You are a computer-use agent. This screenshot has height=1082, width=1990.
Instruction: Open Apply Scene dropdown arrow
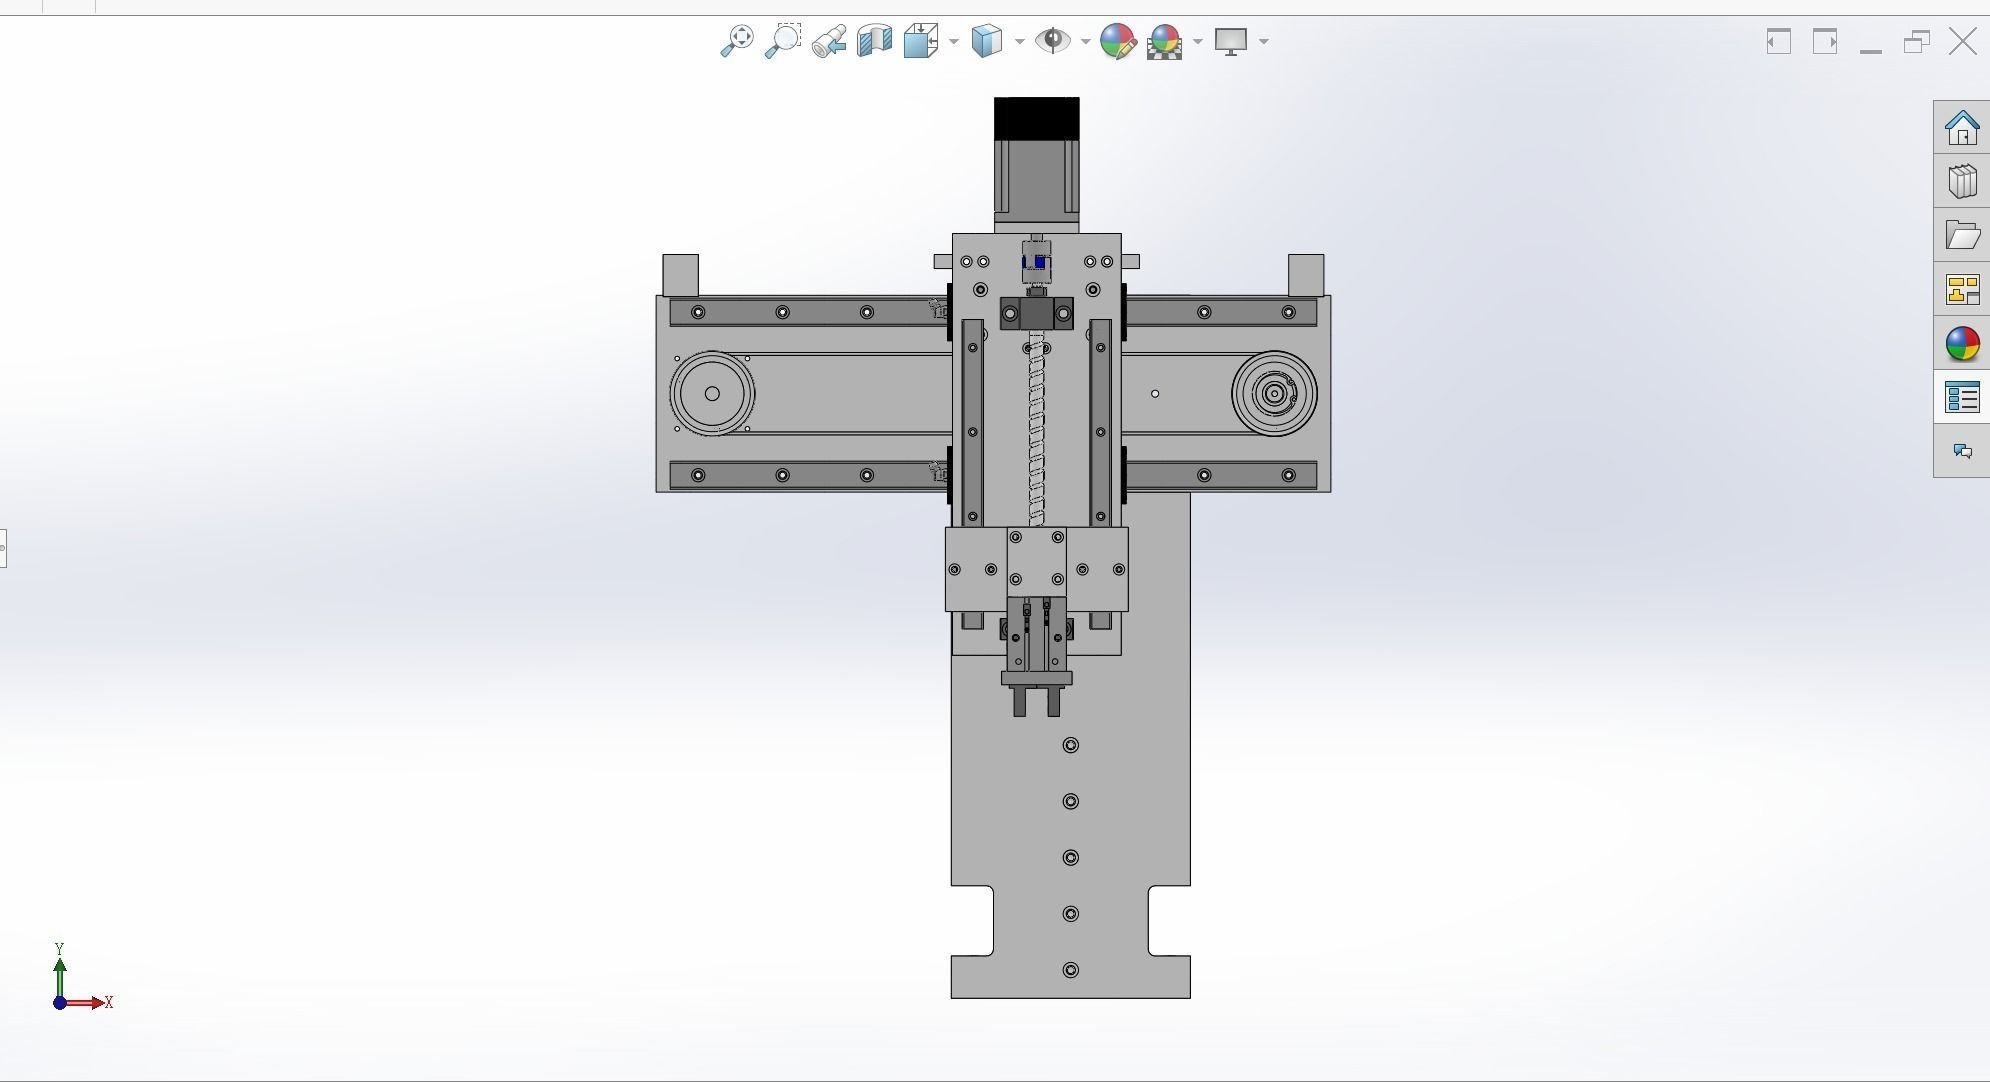[x=1198, y=42]
